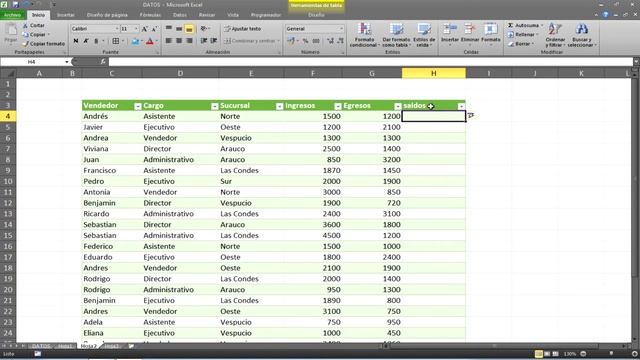Open the Archivo tab
This screenshot has width=640, height=360.
point(13,15)
